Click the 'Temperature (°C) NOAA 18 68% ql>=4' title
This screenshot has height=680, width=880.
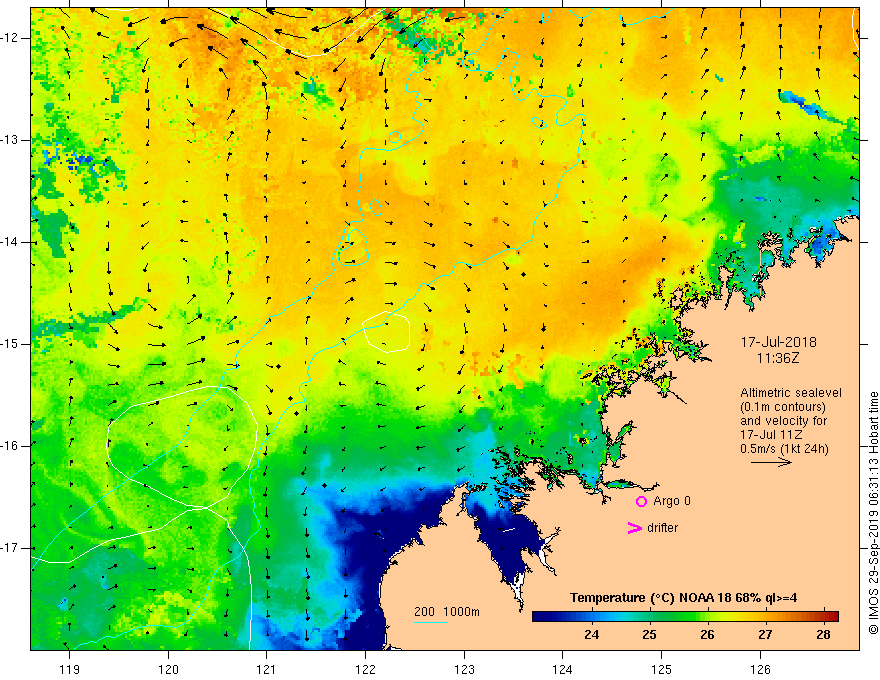684,598
